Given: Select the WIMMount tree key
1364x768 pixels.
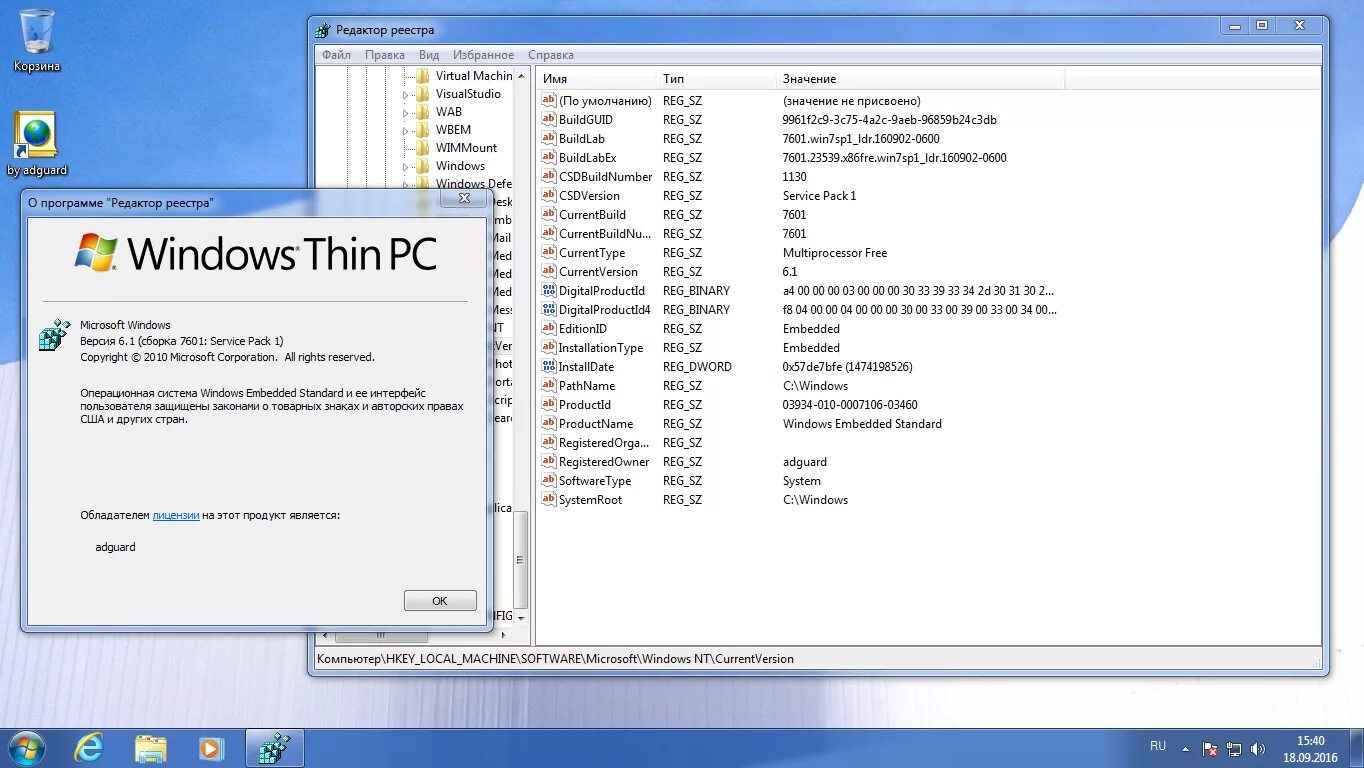Looking at the screenshot, I should coord(466,148).
